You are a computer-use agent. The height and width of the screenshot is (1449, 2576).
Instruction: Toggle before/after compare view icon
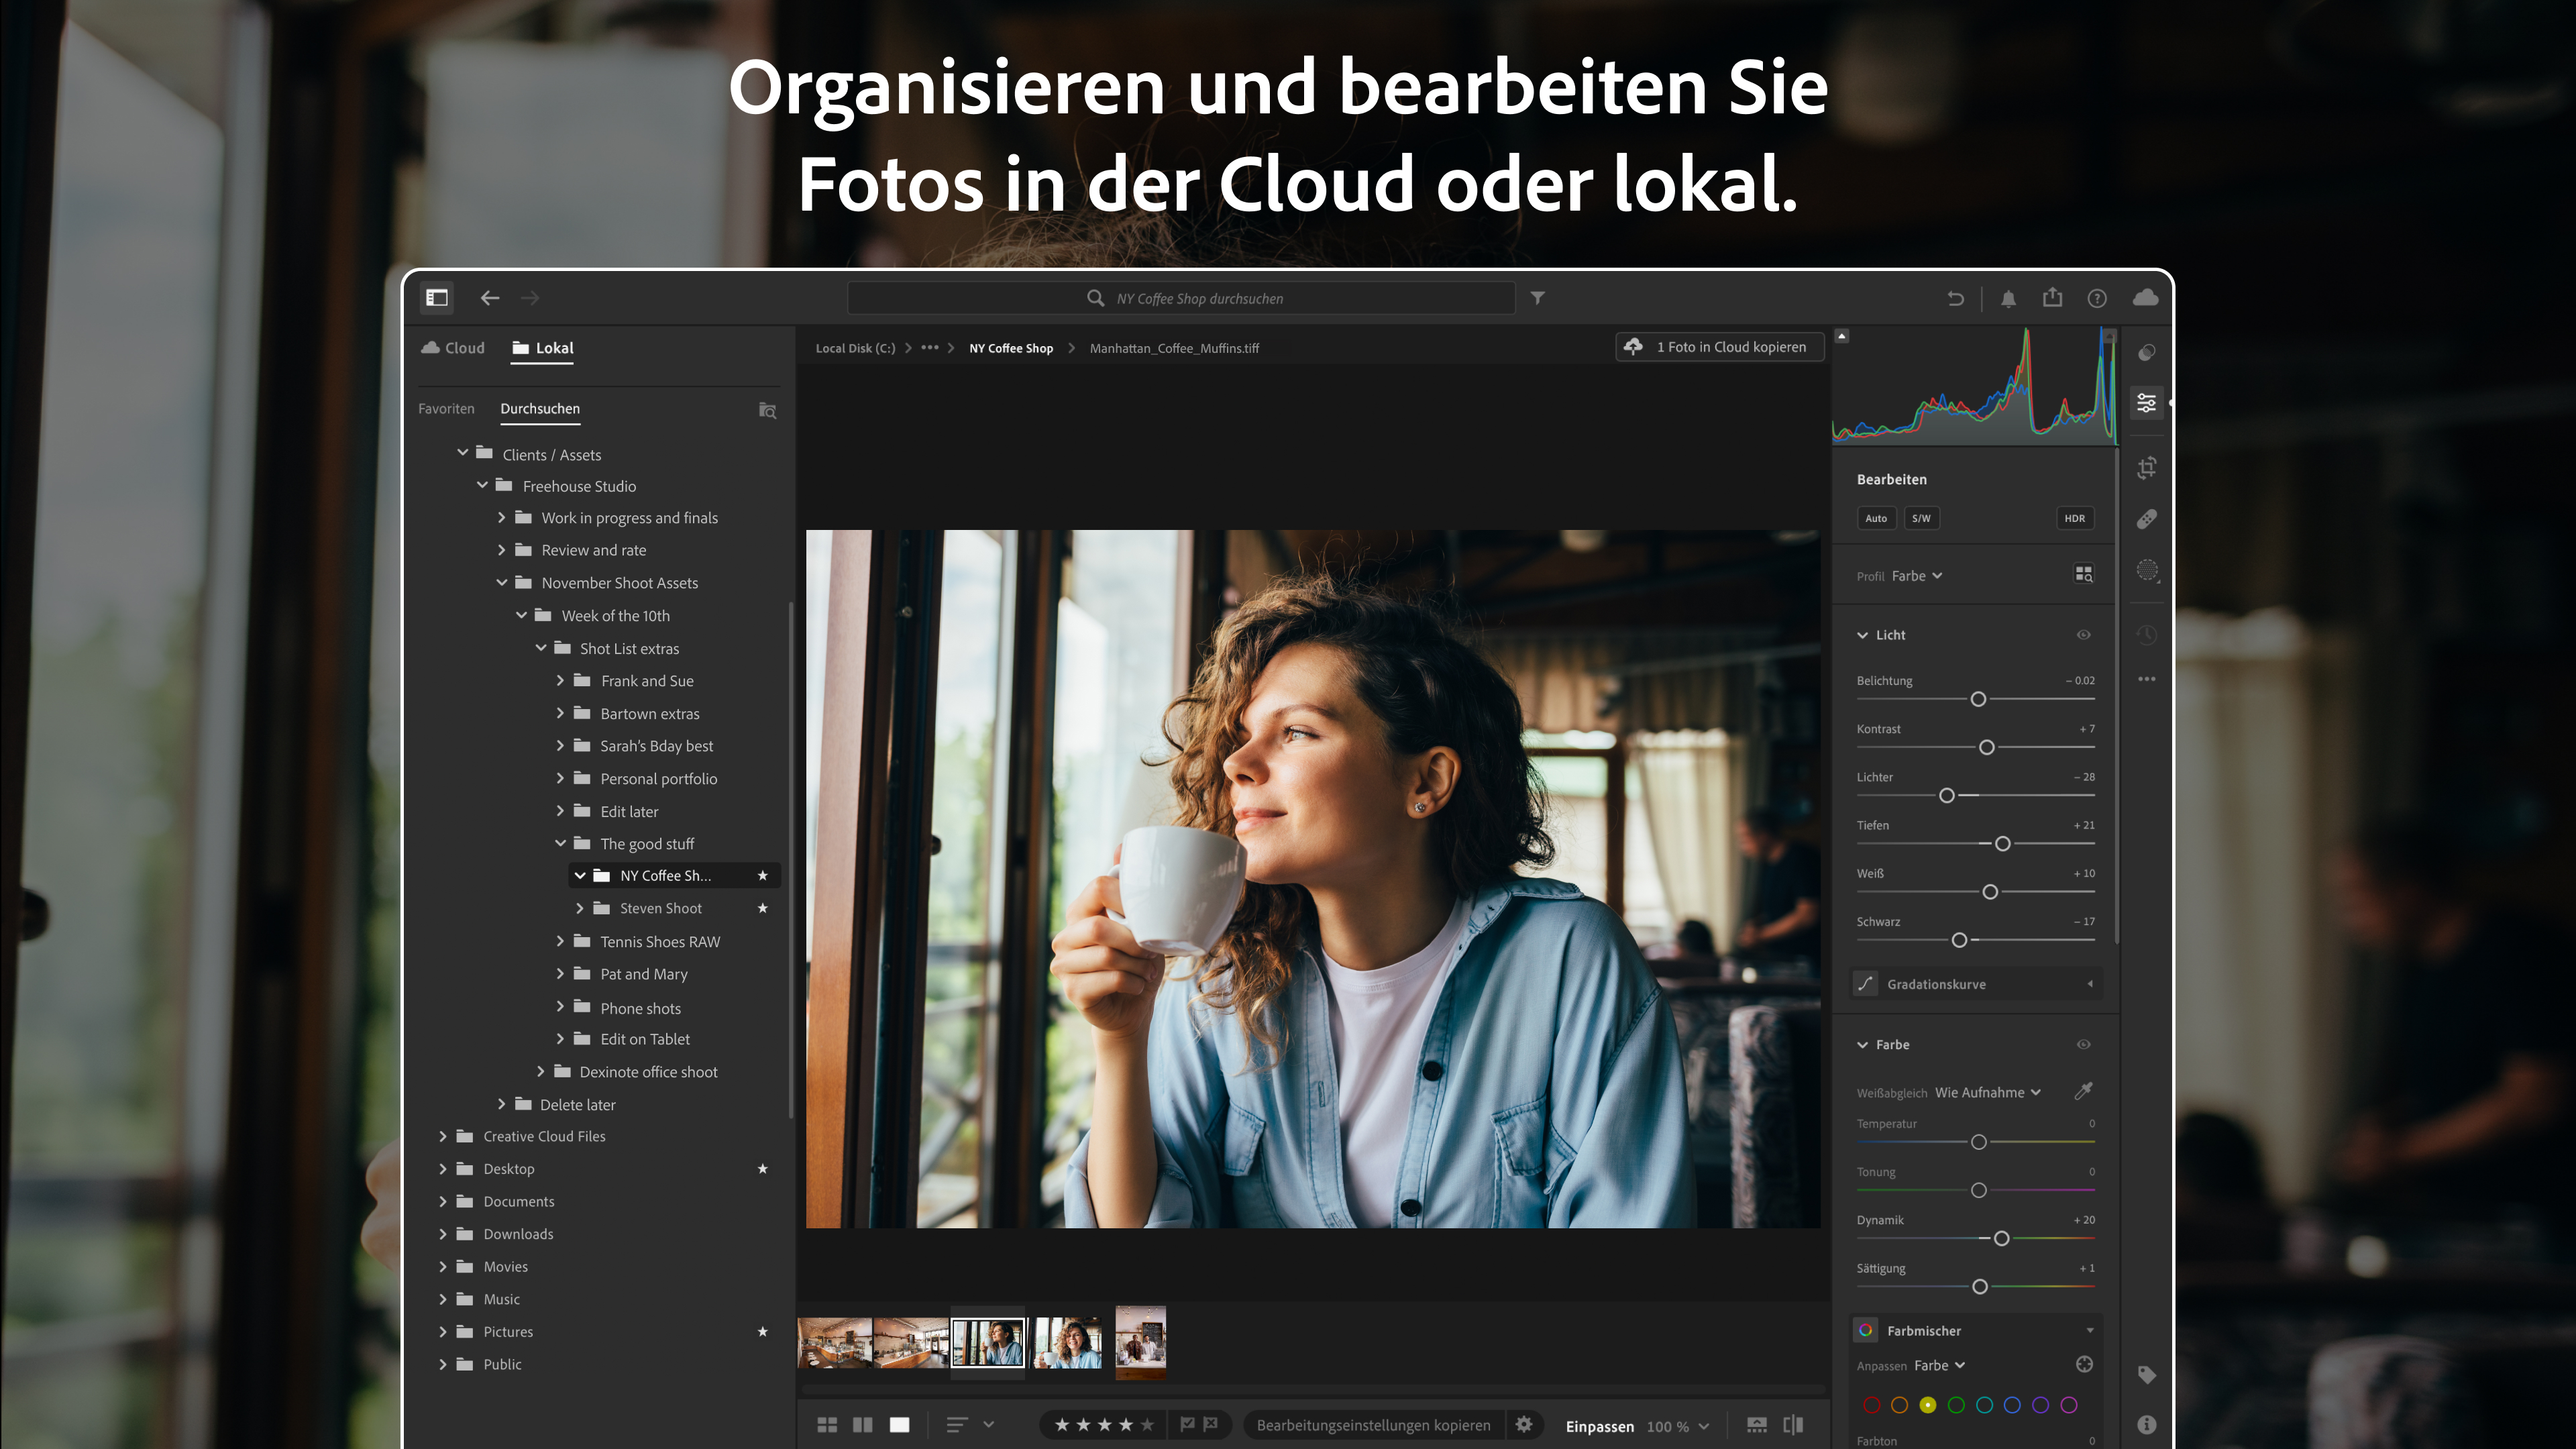click(x=1793, y=1425)
